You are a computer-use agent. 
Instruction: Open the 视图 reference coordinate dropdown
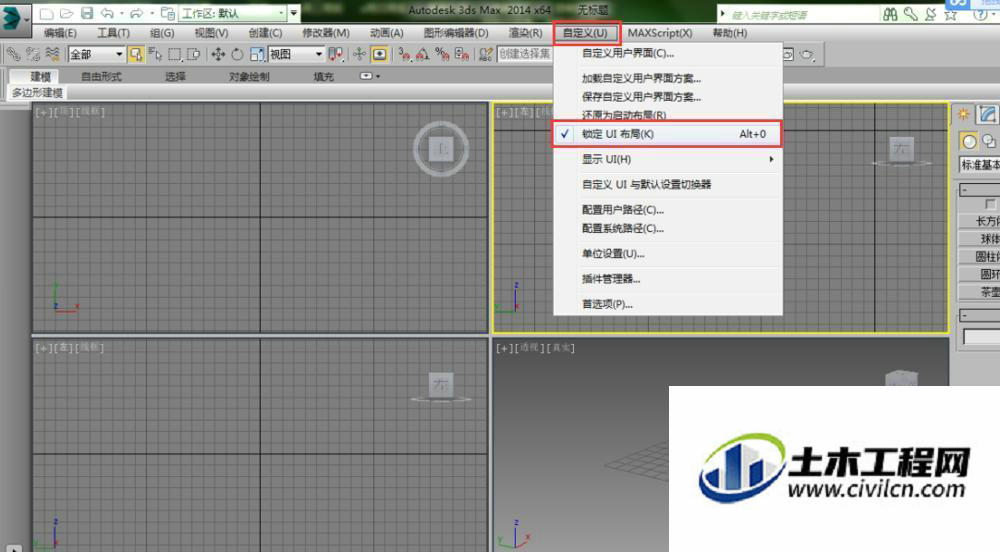click(296, 55)
